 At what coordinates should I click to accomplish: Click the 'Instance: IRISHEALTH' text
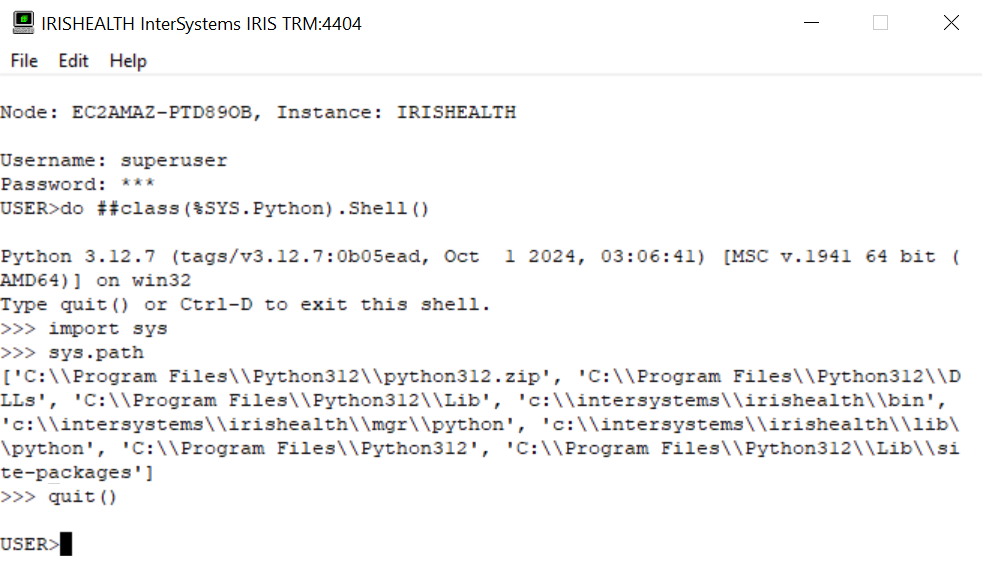(x=396, y=113)
